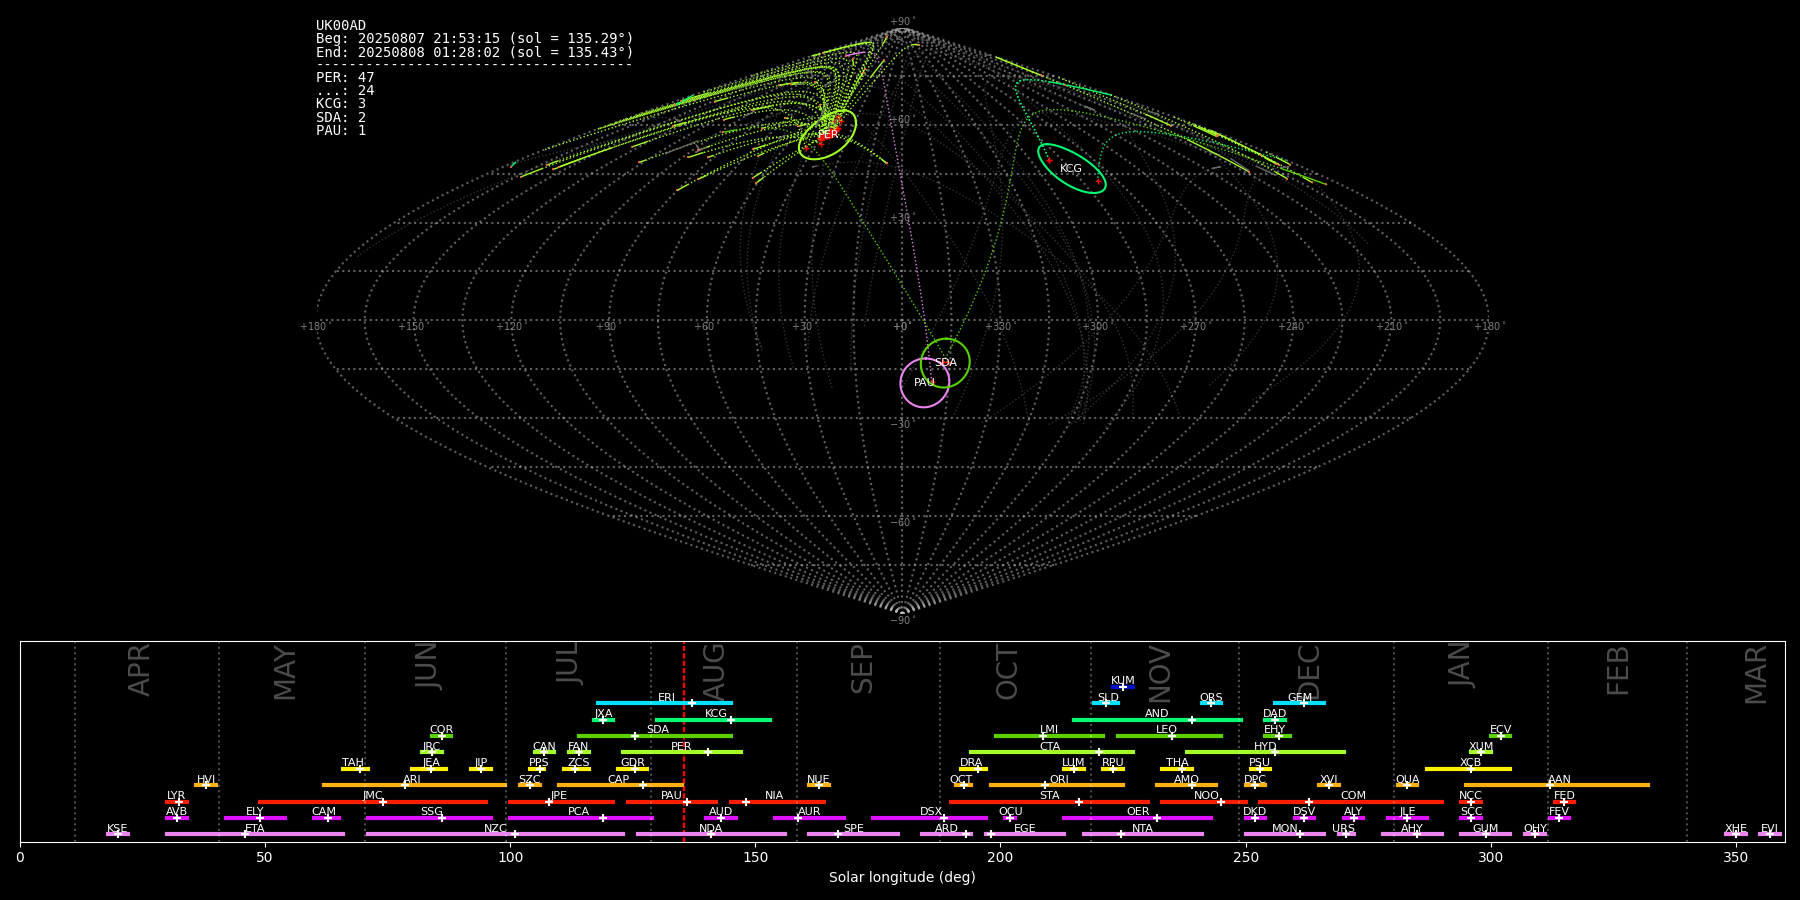The image size is (1800, 900).
Task: Select the KUM shower bar in timeline
Action: (1123, 687)
